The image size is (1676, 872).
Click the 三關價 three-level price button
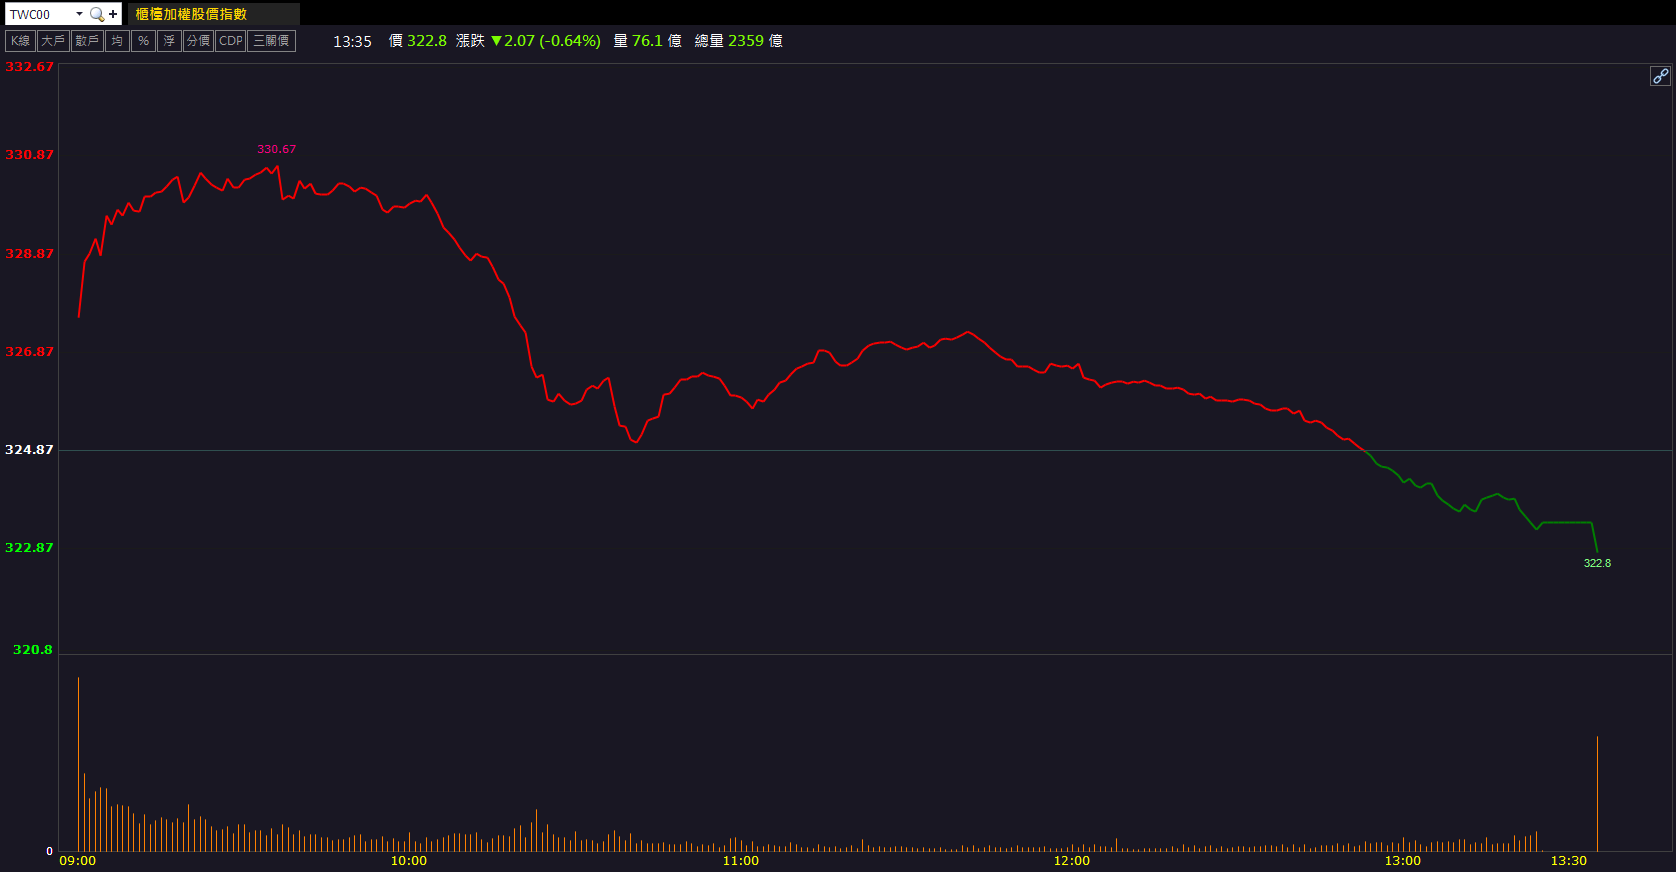[271, 41]
